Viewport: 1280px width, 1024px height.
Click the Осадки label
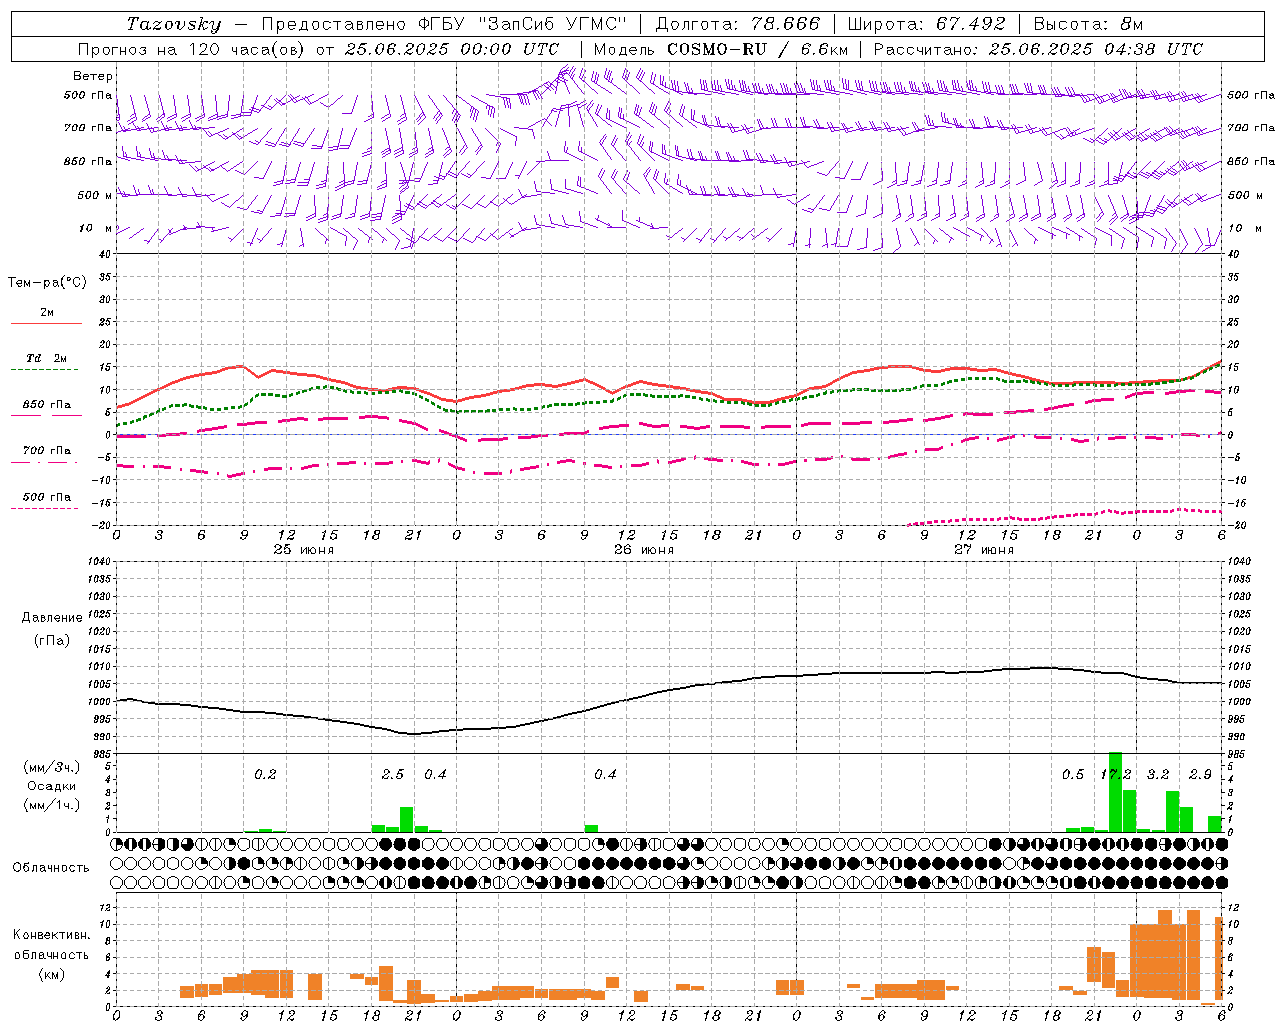(51, 786)
